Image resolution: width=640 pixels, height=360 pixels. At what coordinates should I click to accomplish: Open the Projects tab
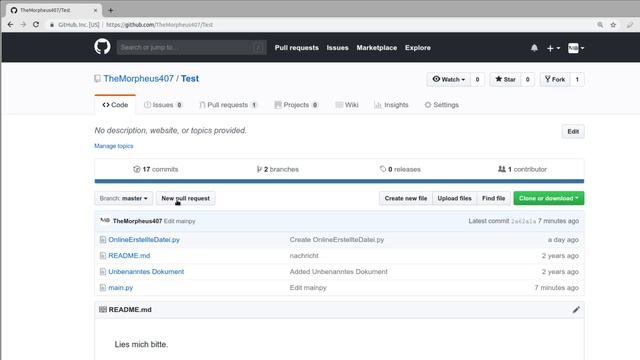pyautogui.click(x=296, y=105)
